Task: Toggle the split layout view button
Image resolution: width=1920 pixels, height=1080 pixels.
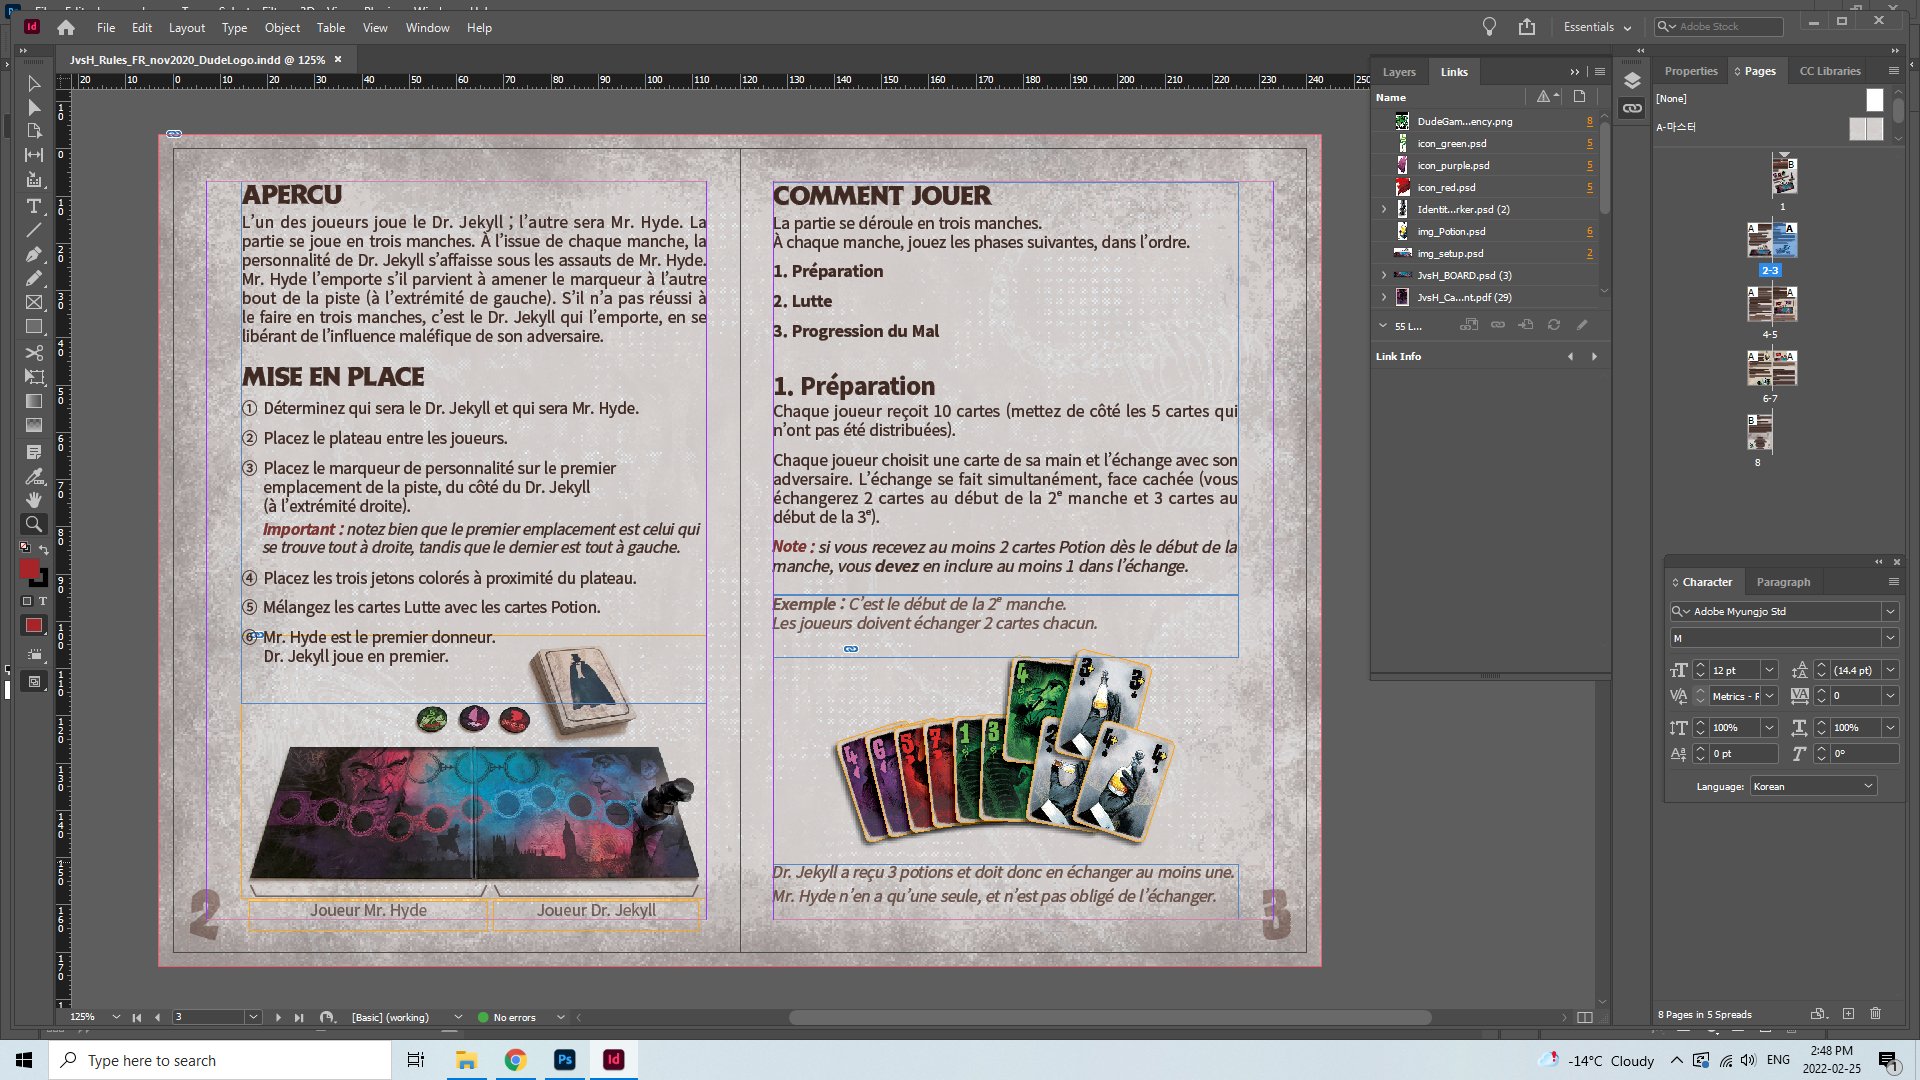Action: [x=1585, y=1018]
